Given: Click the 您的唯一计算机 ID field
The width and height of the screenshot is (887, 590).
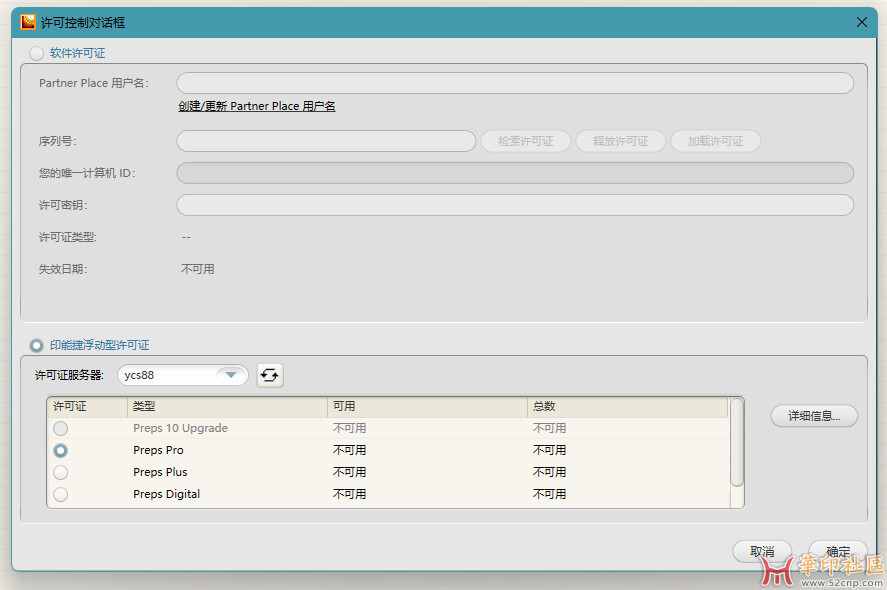Looking at the screenshot, I should (x=515, y=173).
